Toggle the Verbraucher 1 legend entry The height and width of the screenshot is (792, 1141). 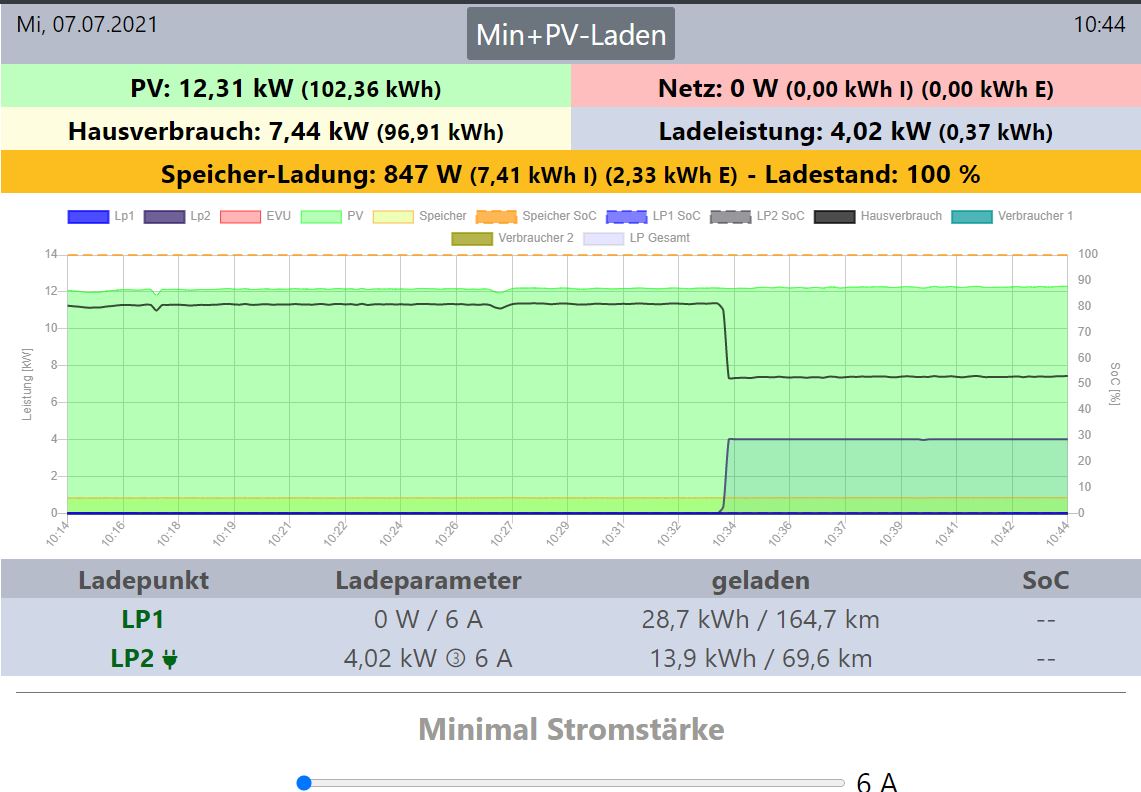point(1011,216)
